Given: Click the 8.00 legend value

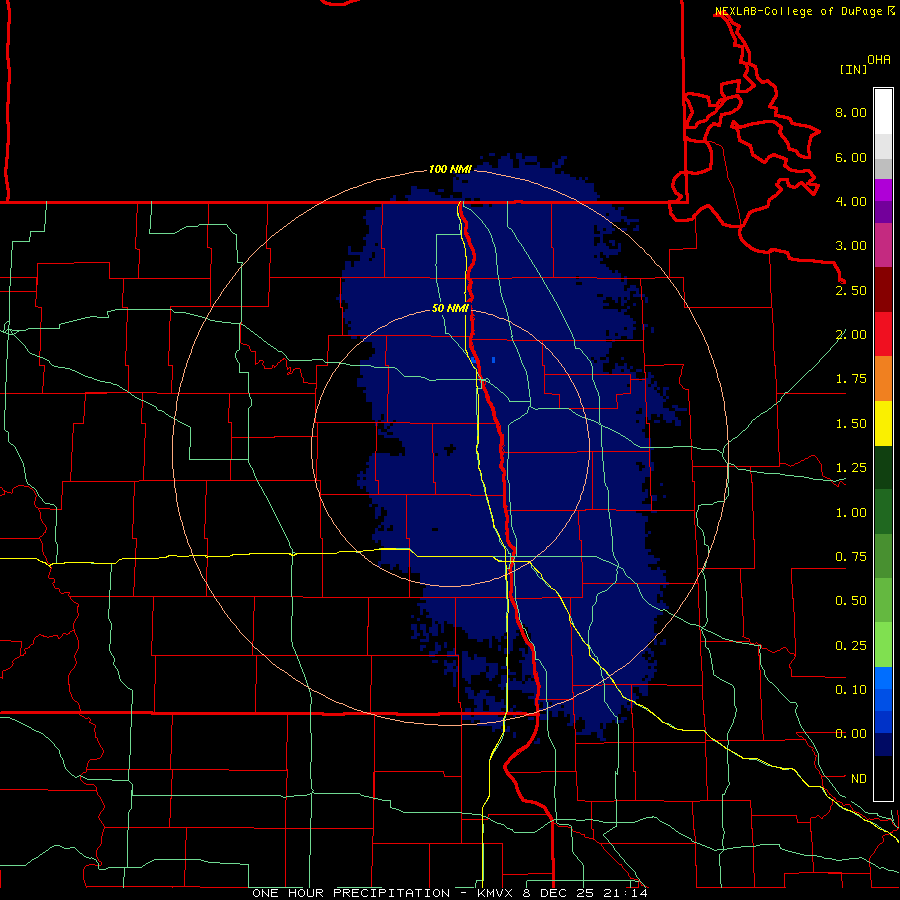Looking at the screenshot, I should tap(851, 112).
